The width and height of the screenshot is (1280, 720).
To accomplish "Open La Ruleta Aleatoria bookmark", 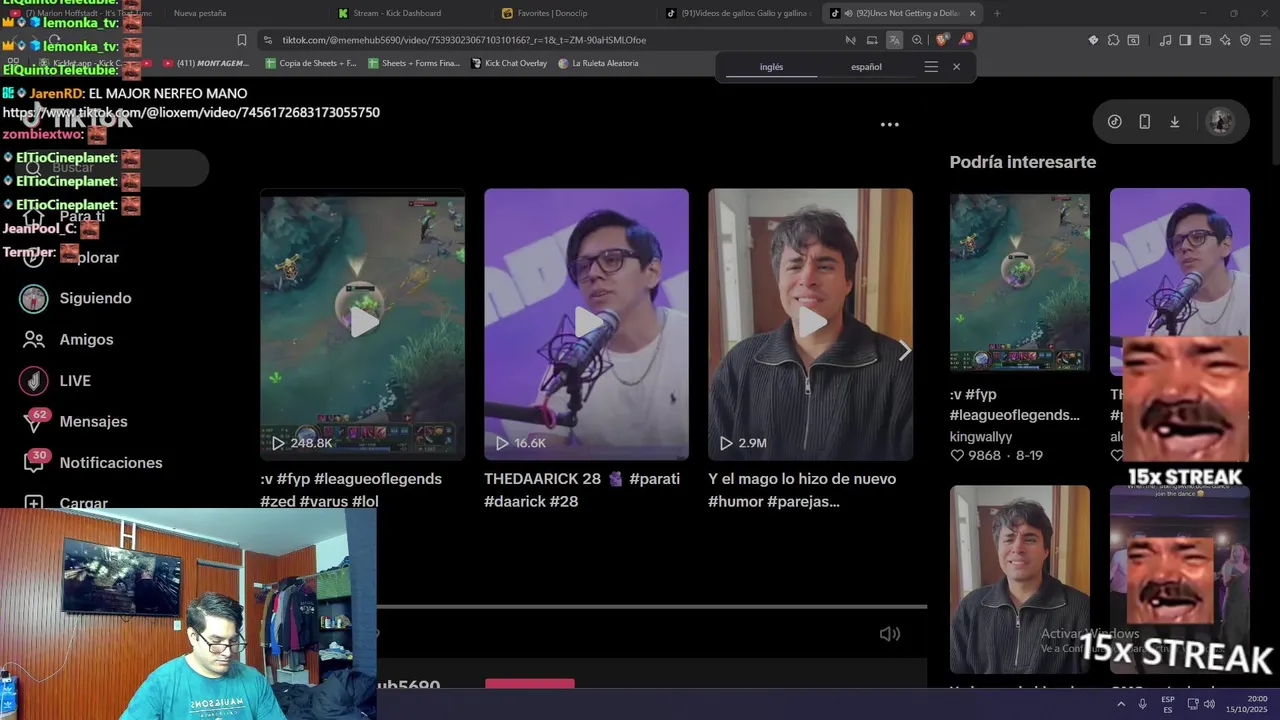I will [598, 63].
